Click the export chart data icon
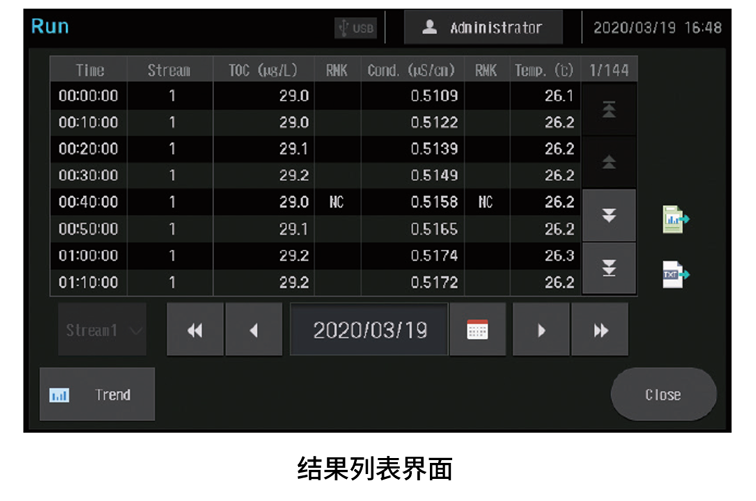Screen dimensions: 756x501 click(675, 219)
